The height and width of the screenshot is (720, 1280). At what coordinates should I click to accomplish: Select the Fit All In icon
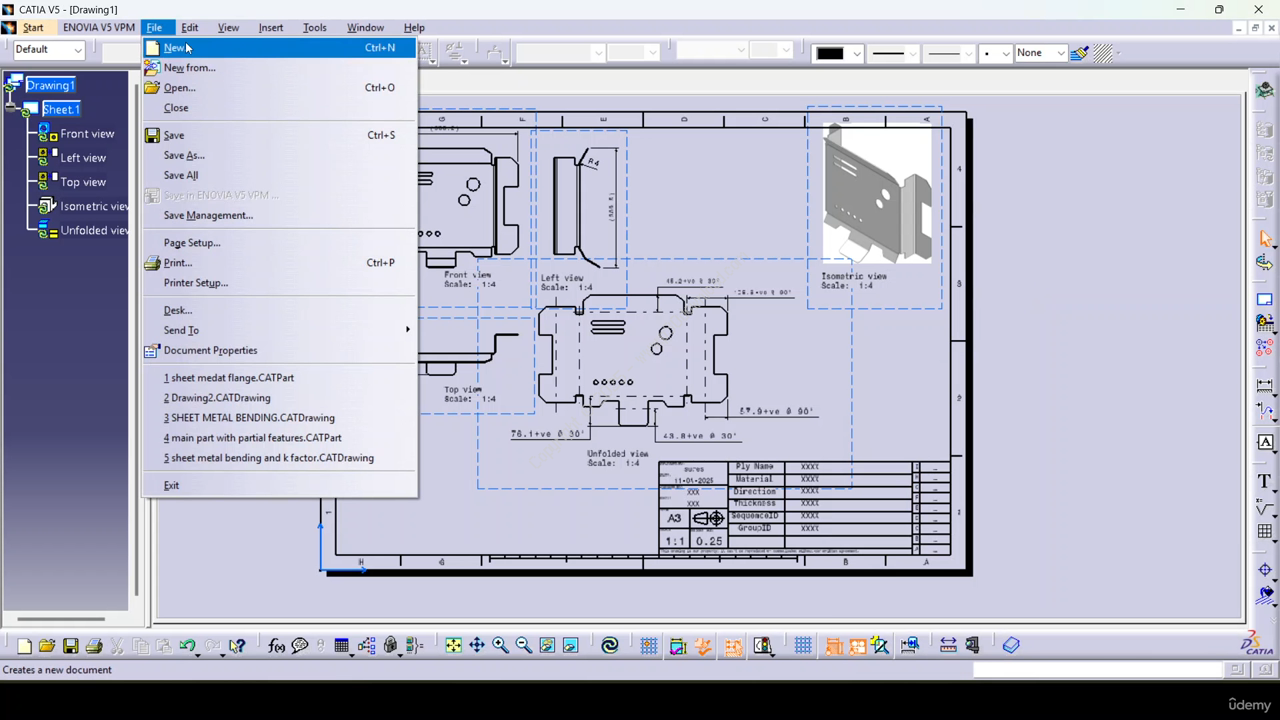(453, 645)
